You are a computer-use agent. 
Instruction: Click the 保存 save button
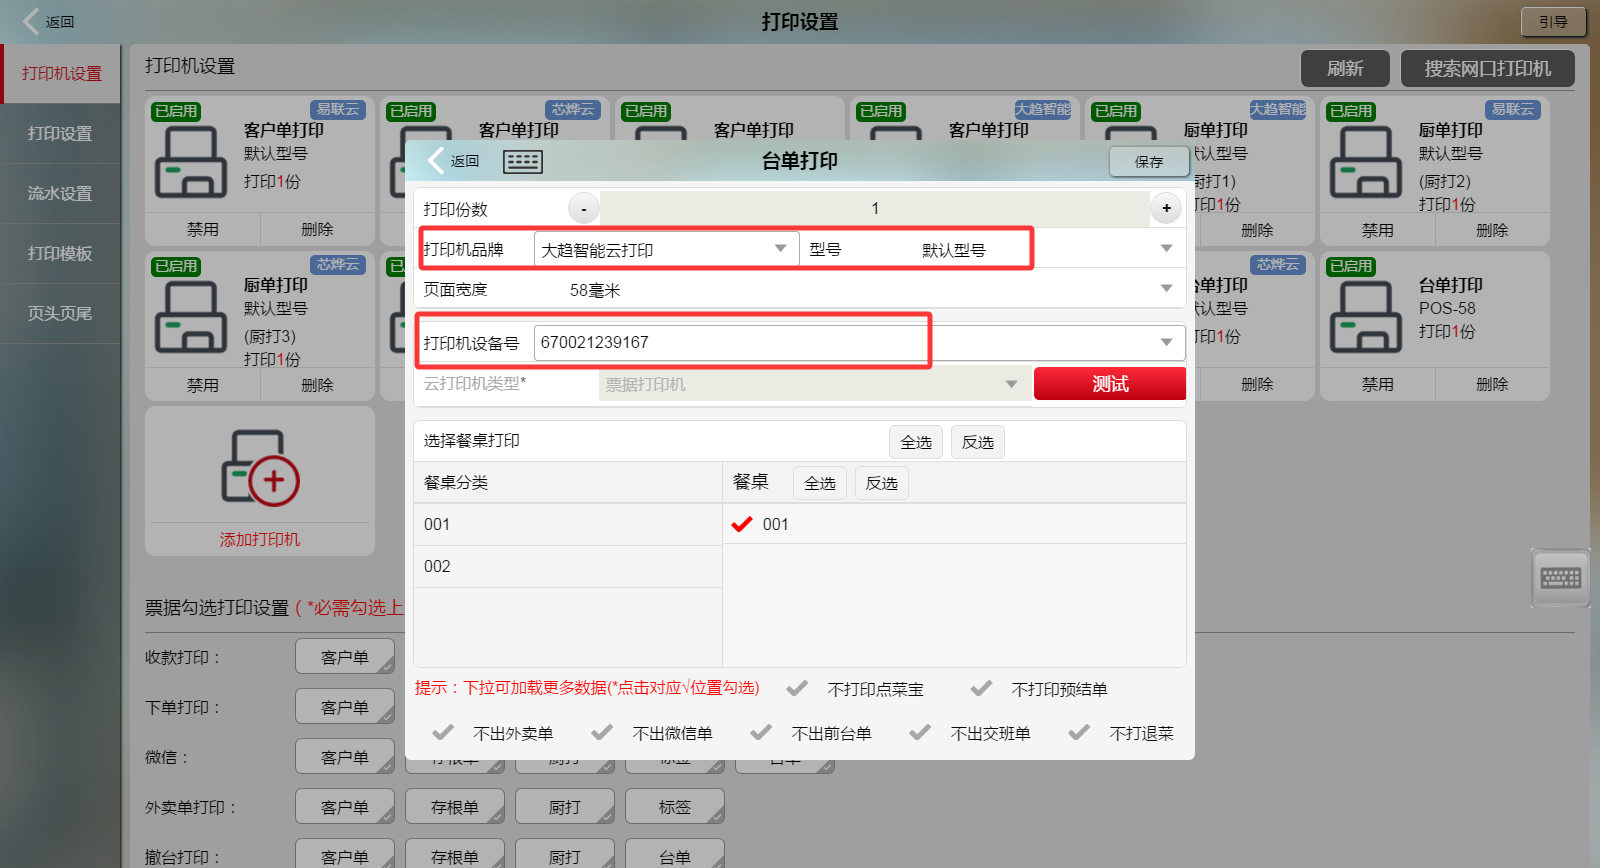[x=1148, y=162]
